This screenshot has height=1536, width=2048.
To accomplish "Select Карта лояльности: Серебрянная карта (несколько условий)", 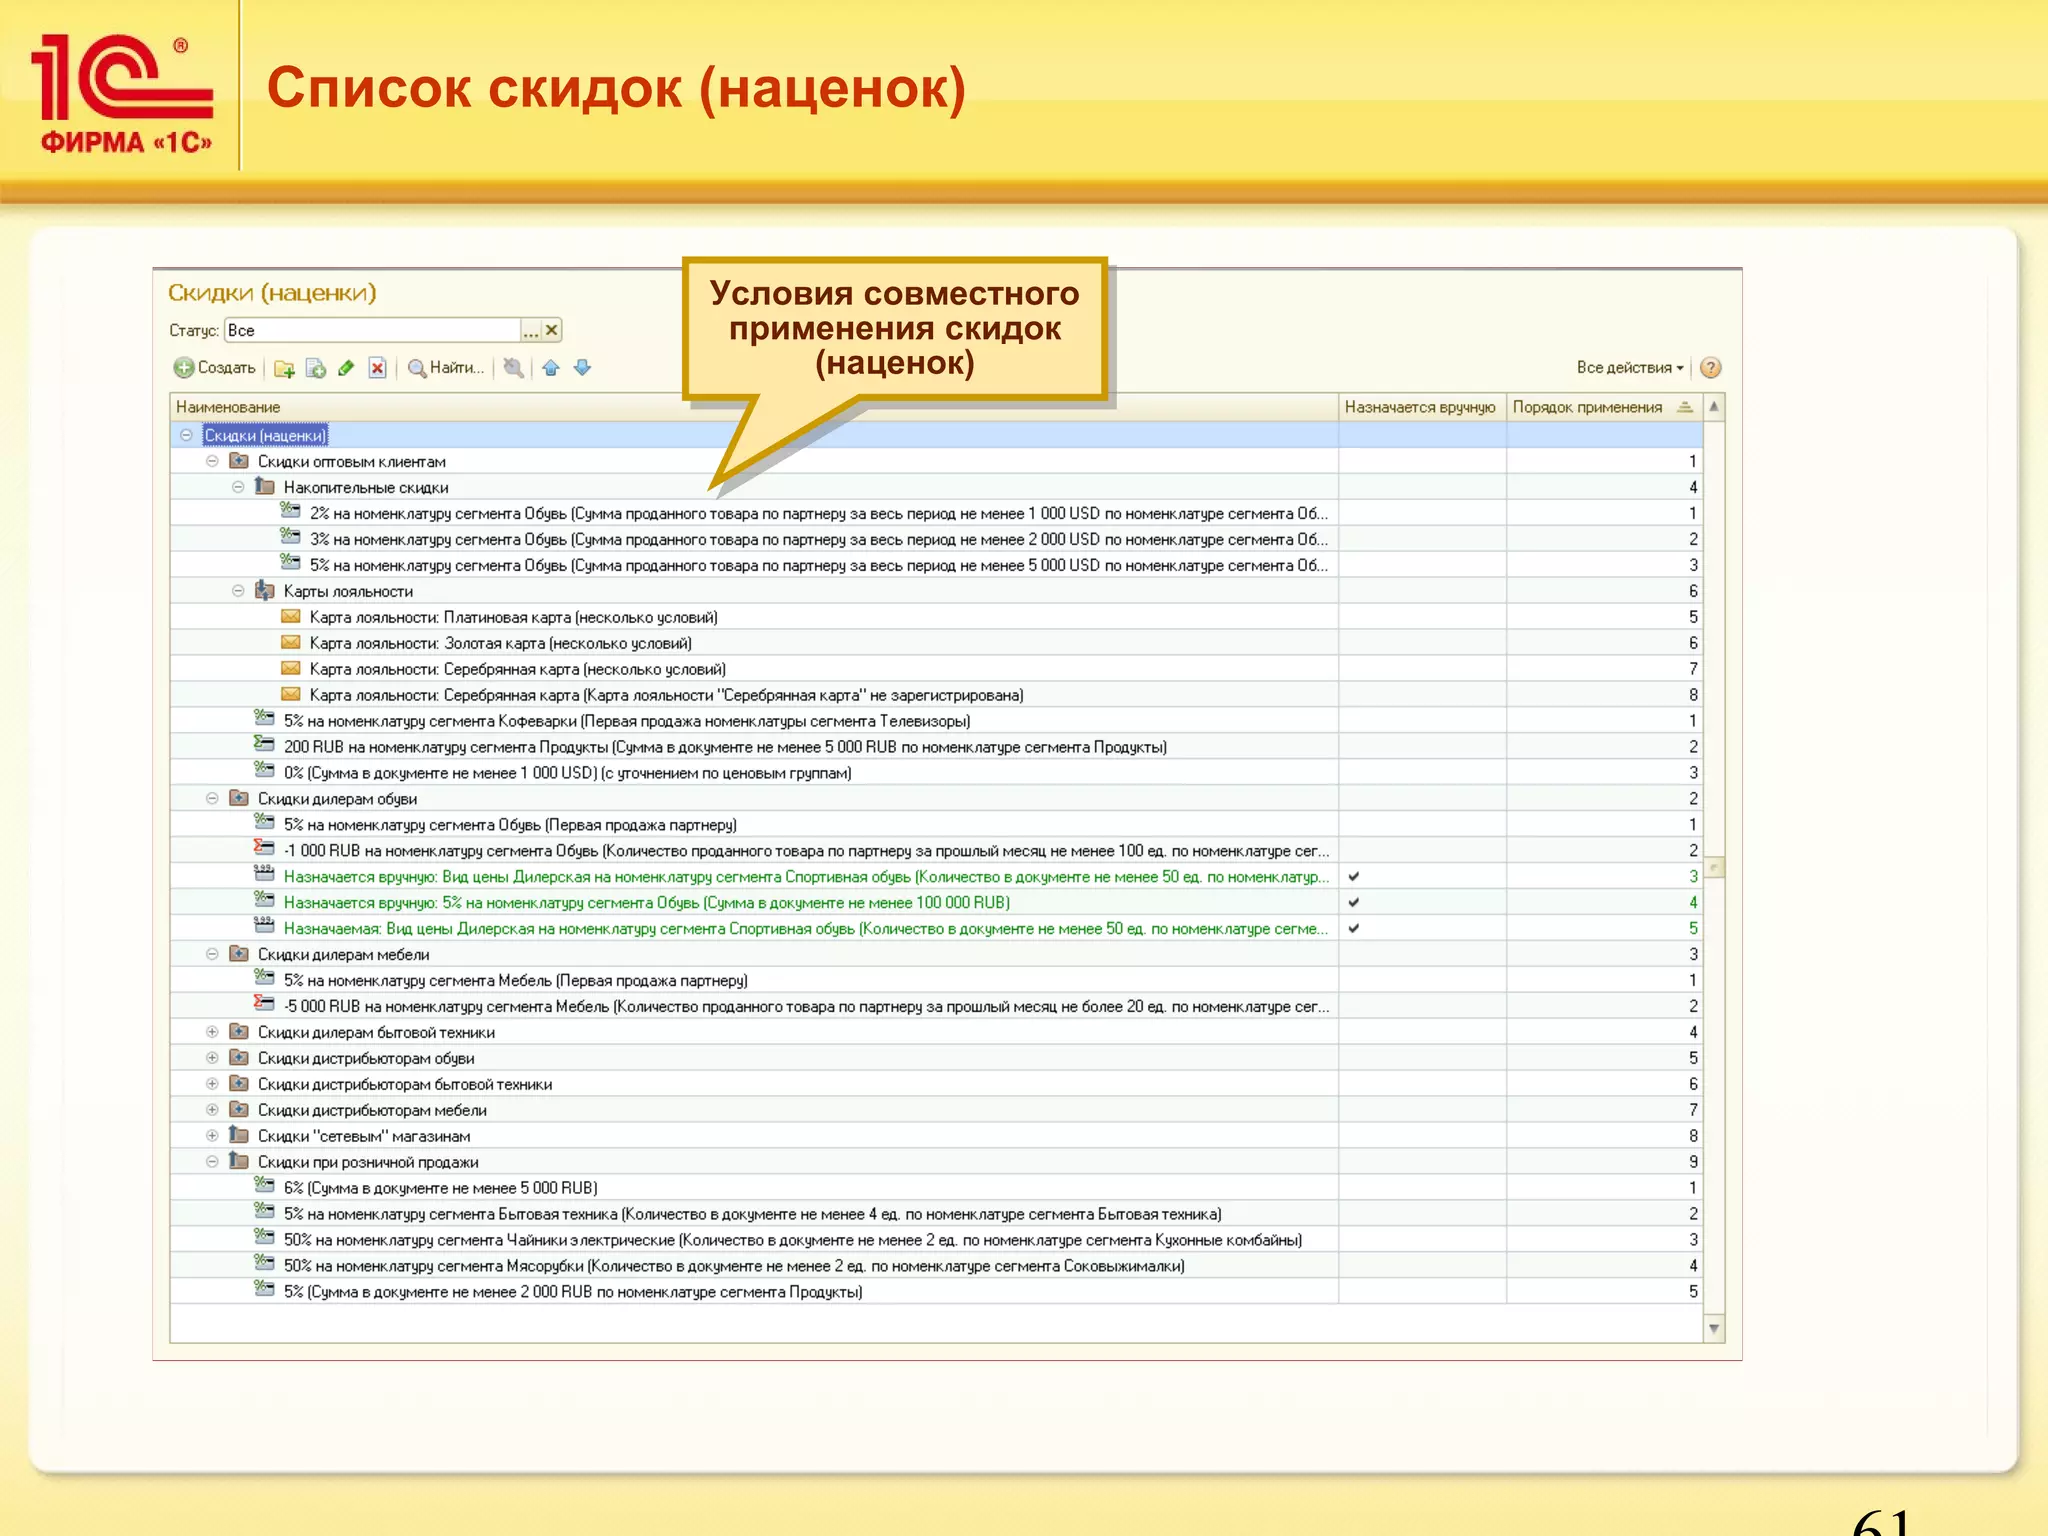I will pos(937,669).
